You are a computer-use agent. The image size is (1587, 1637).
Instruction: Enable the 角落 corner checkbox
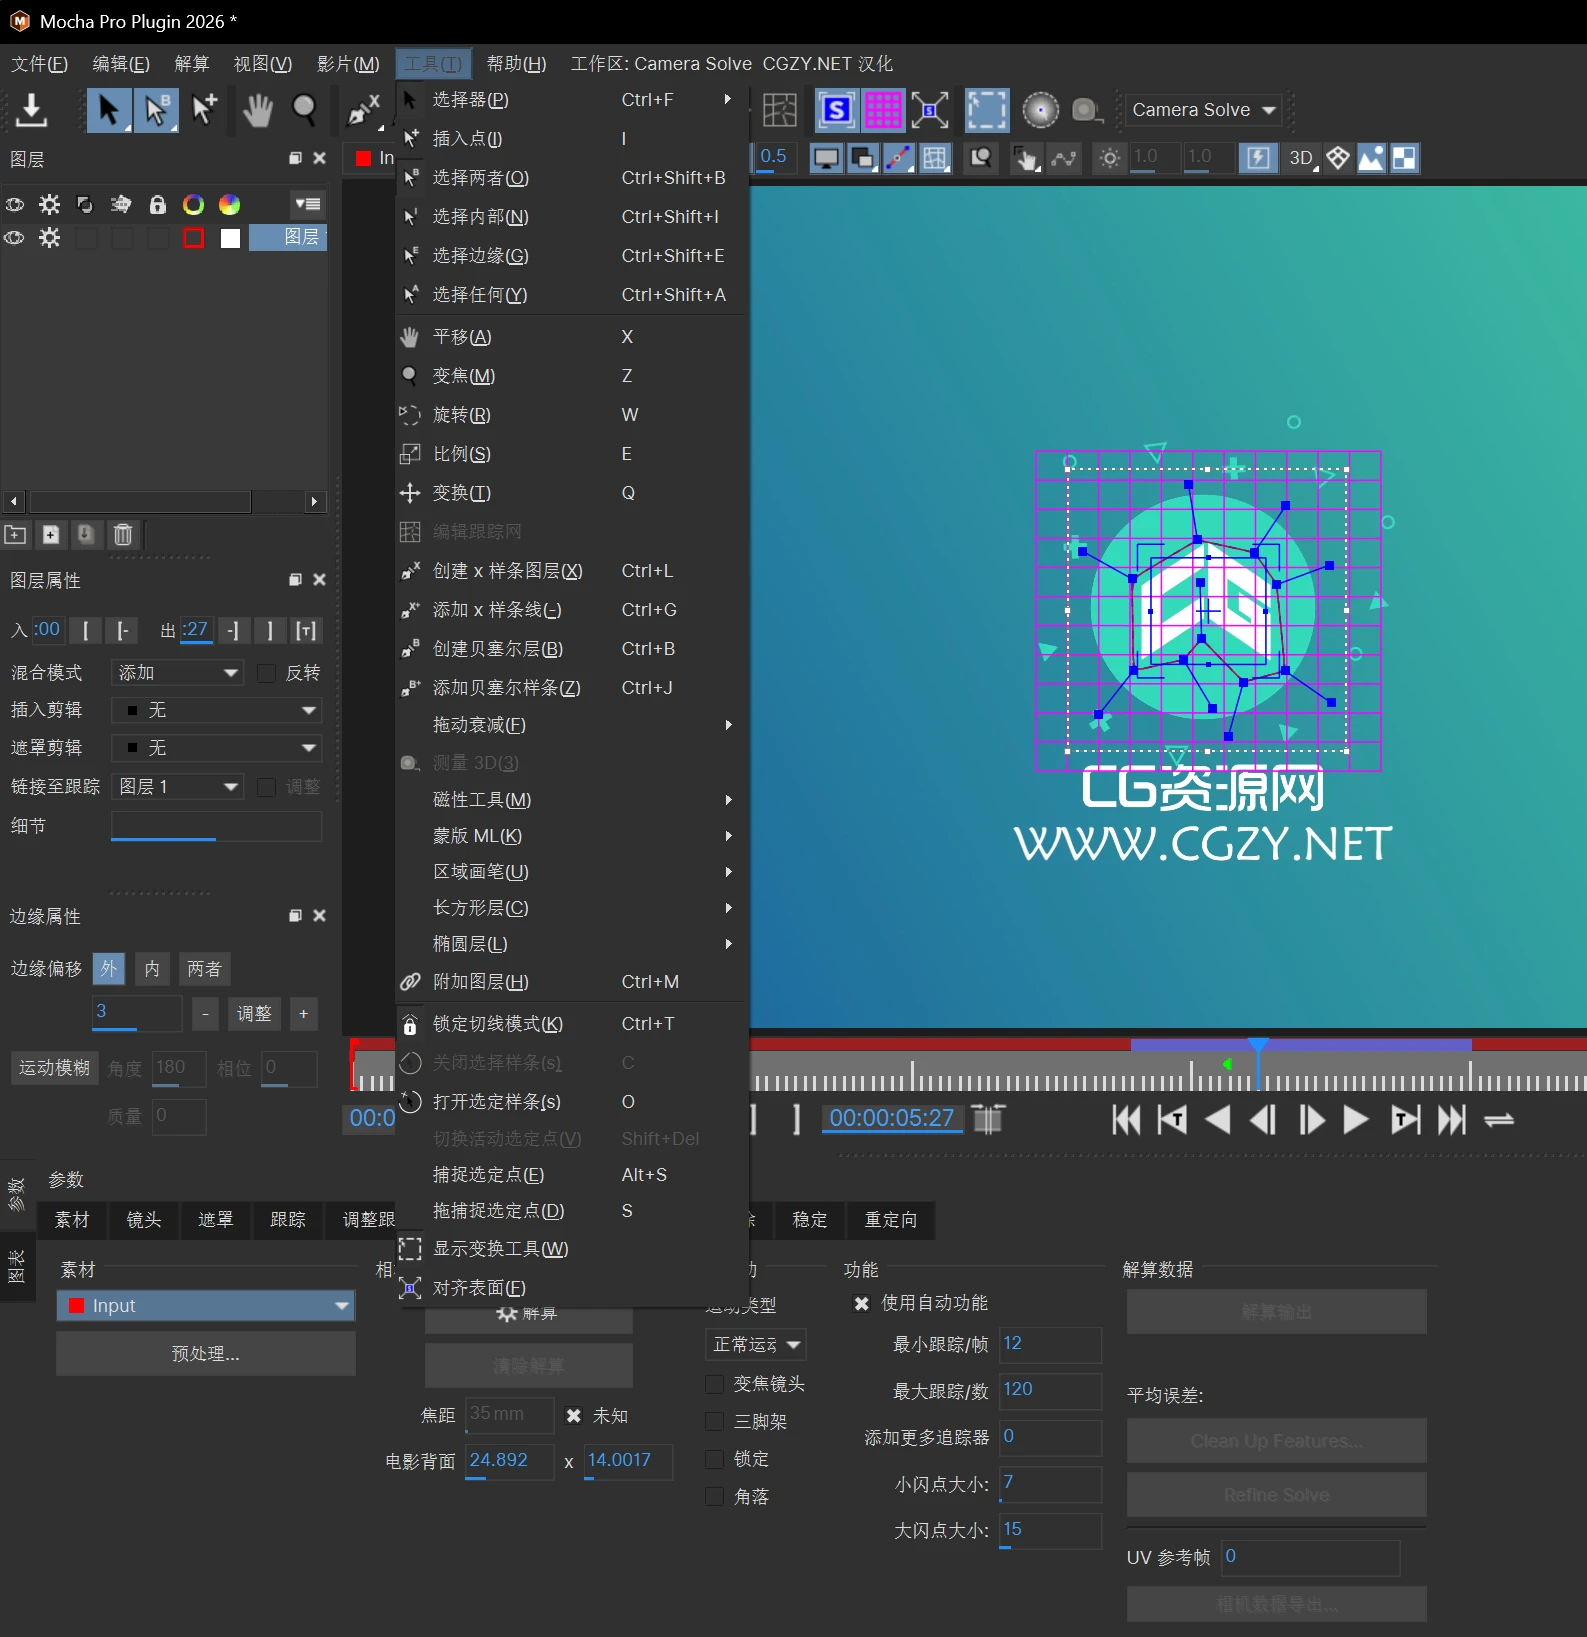pyautogui.click(x=715, y=1496)
